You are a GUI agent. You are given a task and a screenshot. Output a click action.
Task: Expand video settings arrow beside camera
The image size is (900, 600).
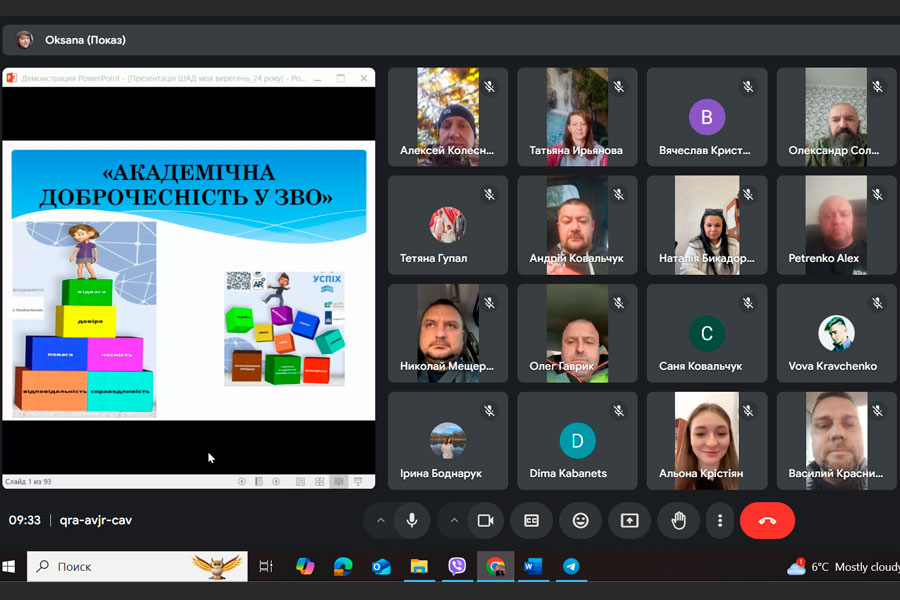click(x=454, y=520)
